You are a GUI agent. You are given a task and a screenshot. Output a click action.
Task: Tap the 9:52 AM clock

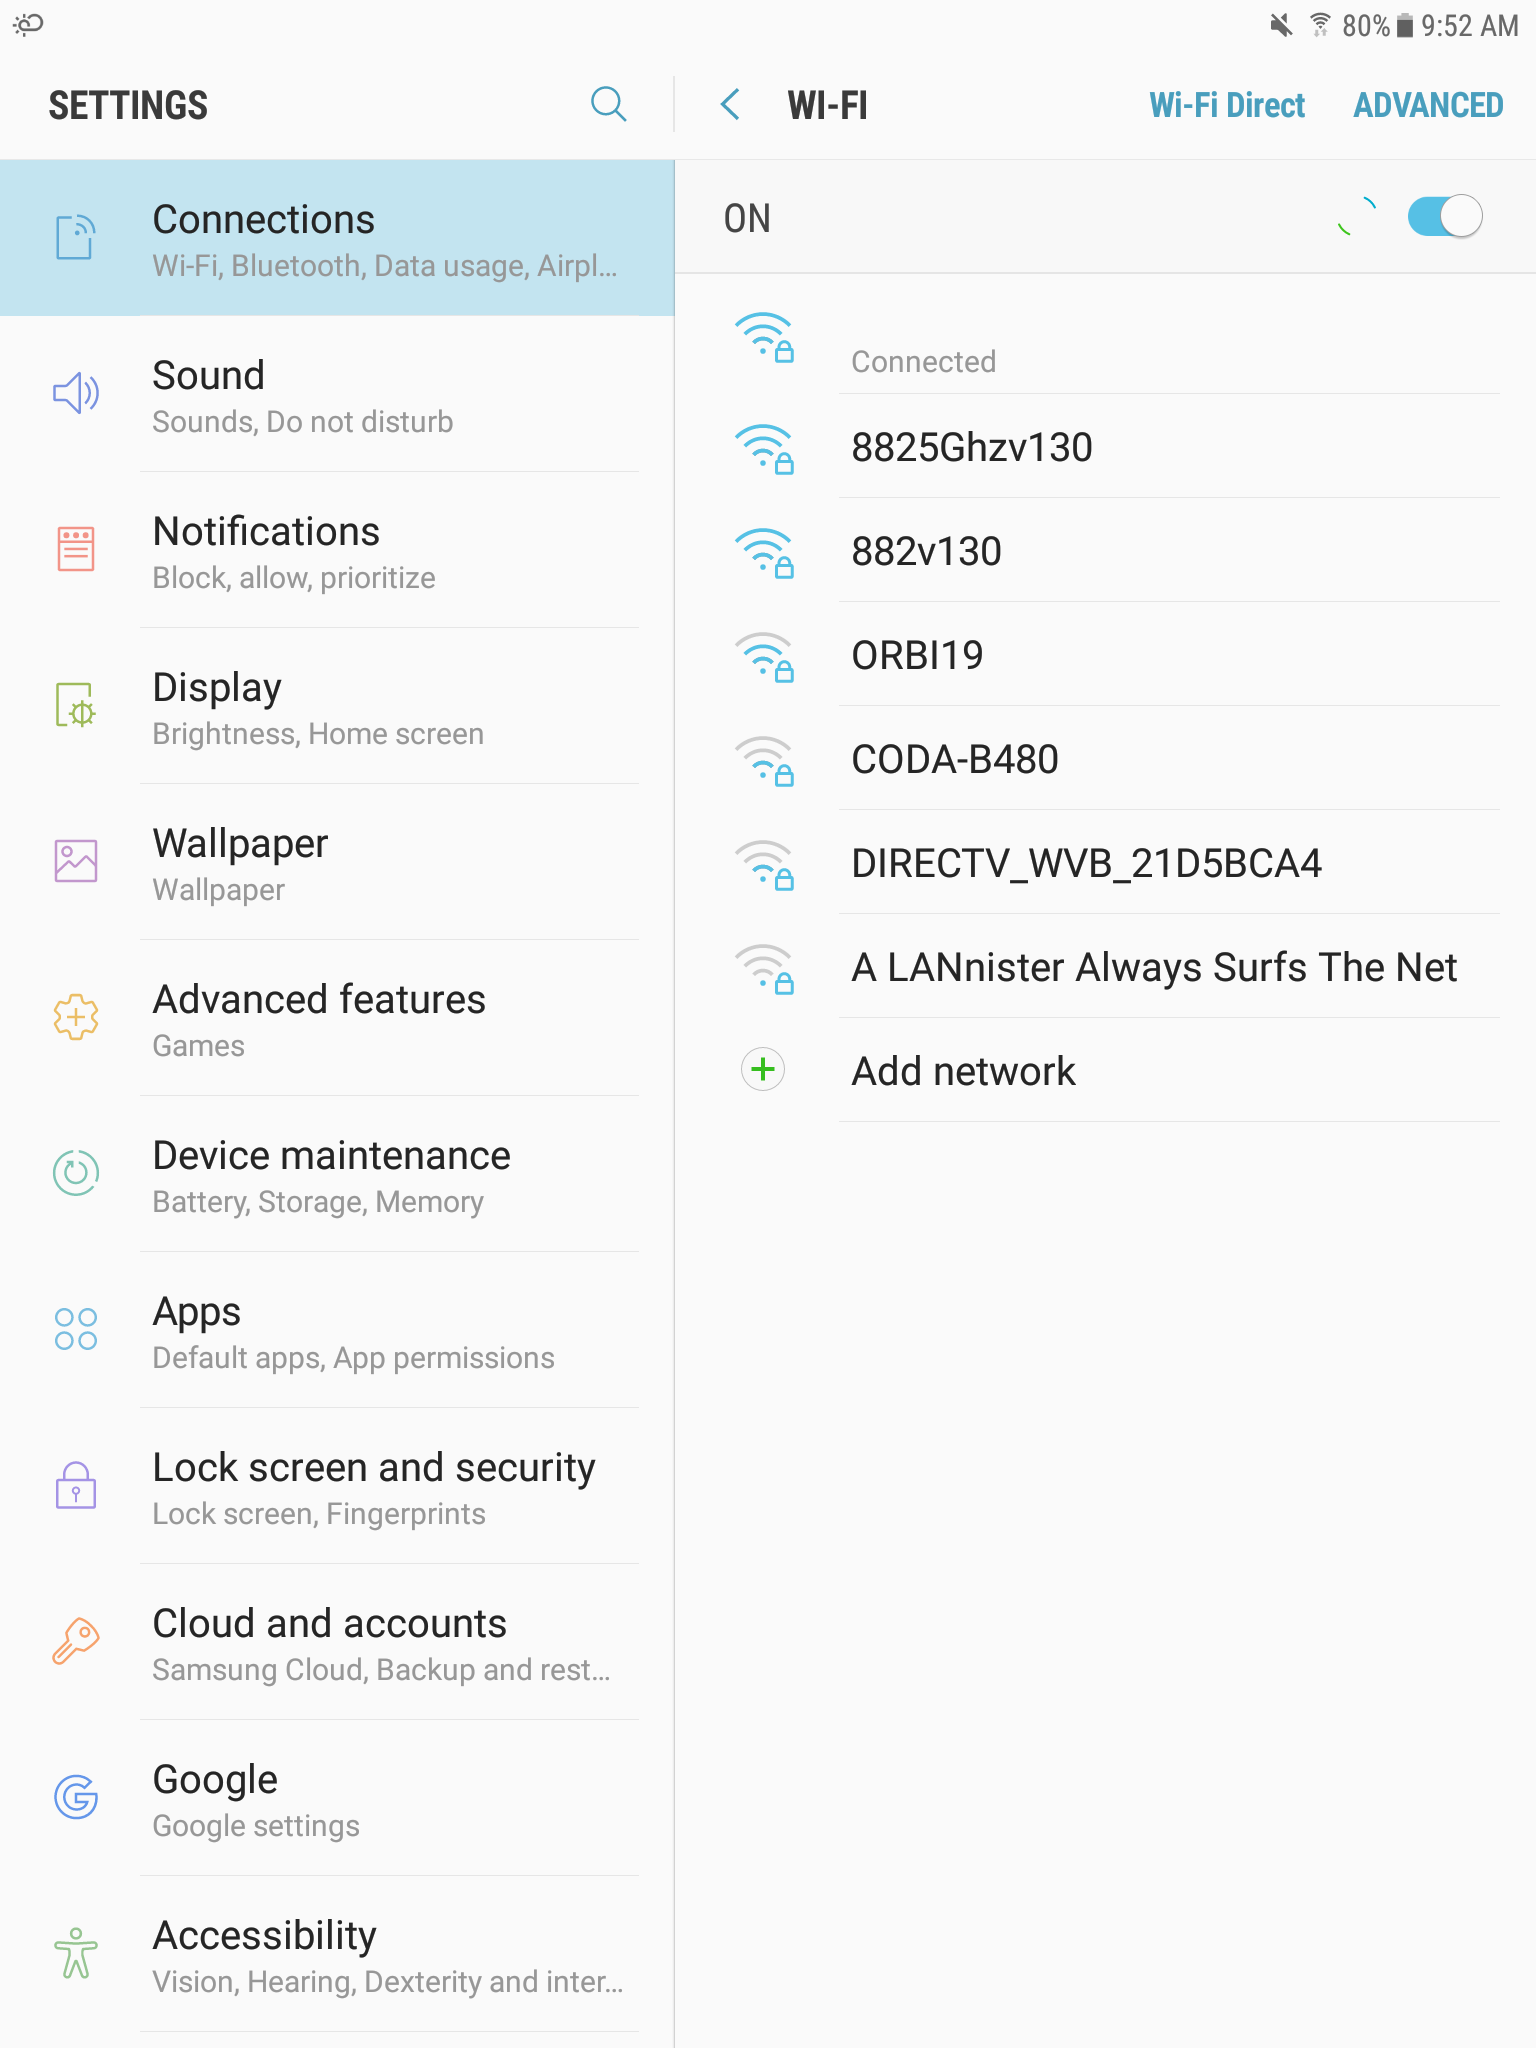[1470, 25]
